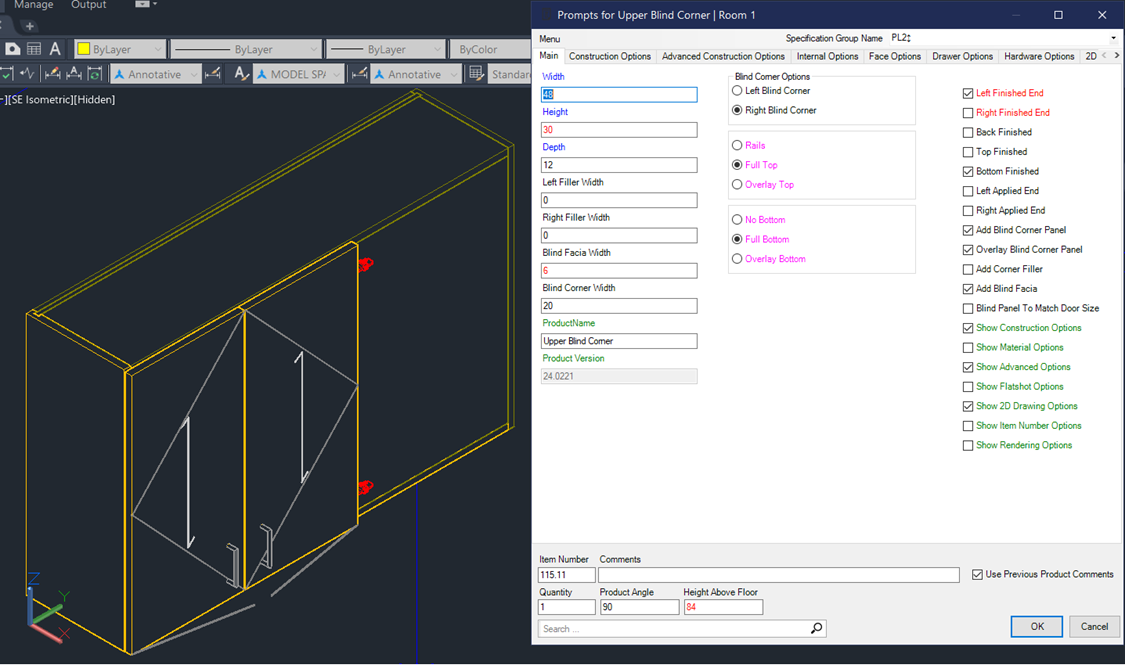Select the Left Blind Corner radio button

738,91
